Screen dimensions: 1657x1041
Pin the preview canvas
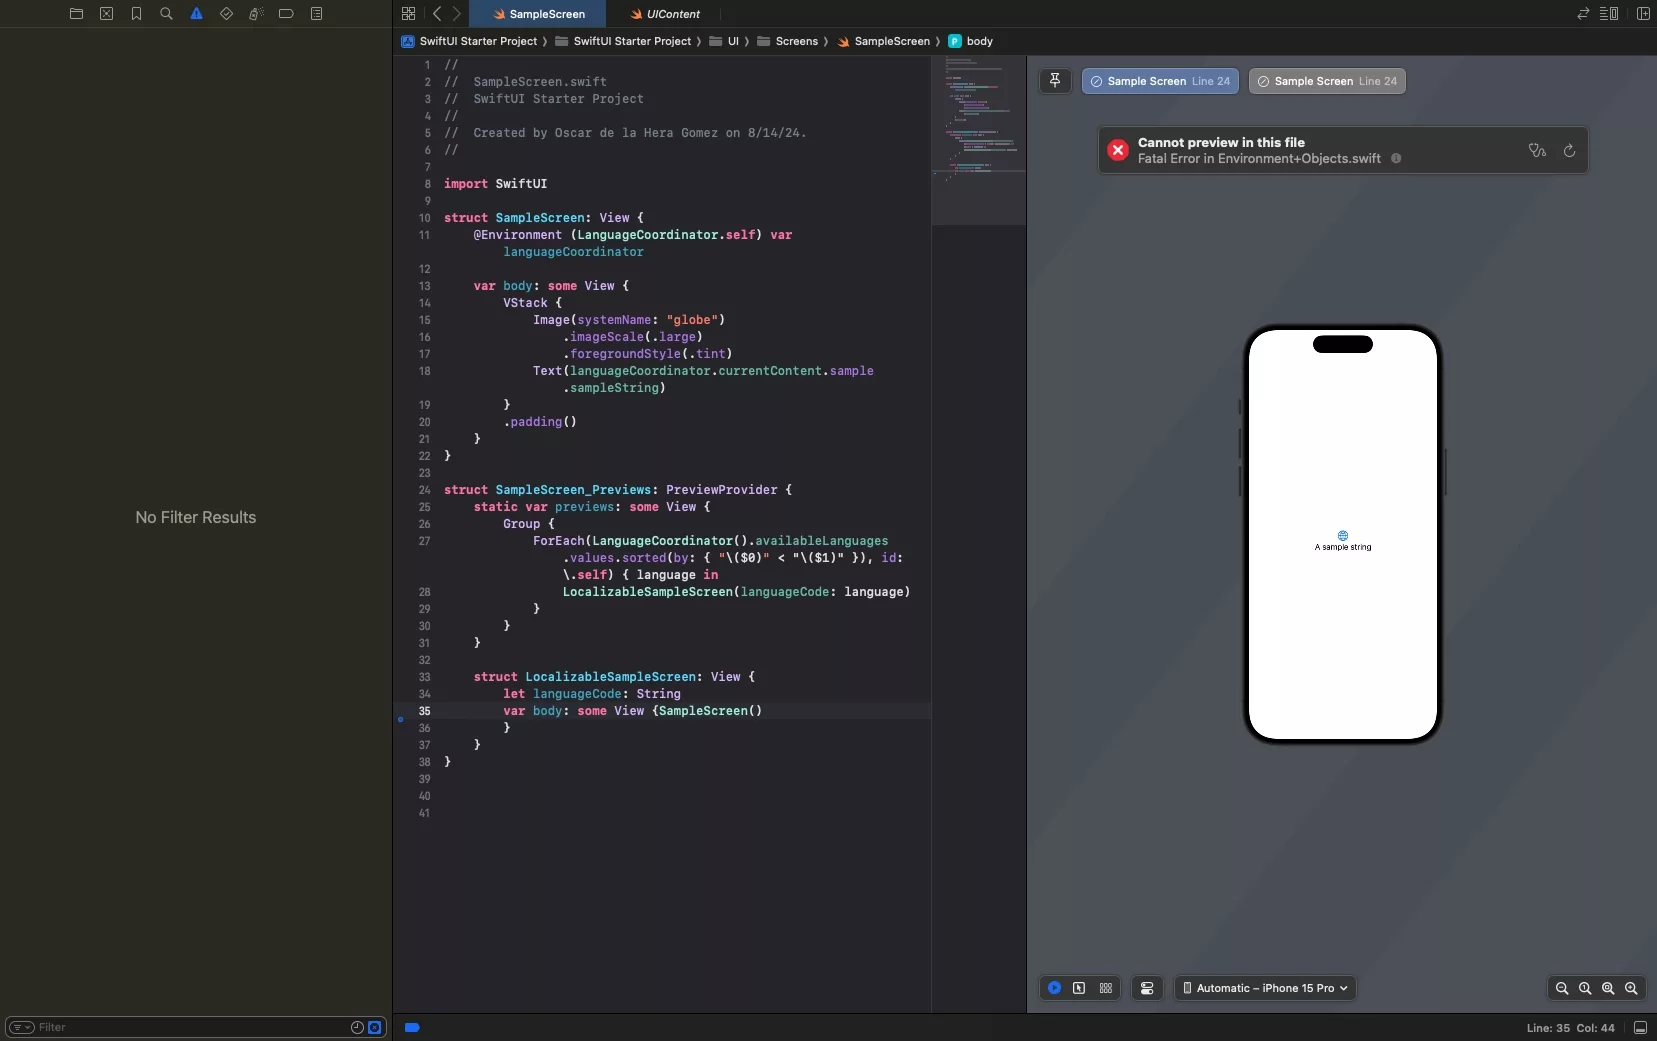point(1055,81)
